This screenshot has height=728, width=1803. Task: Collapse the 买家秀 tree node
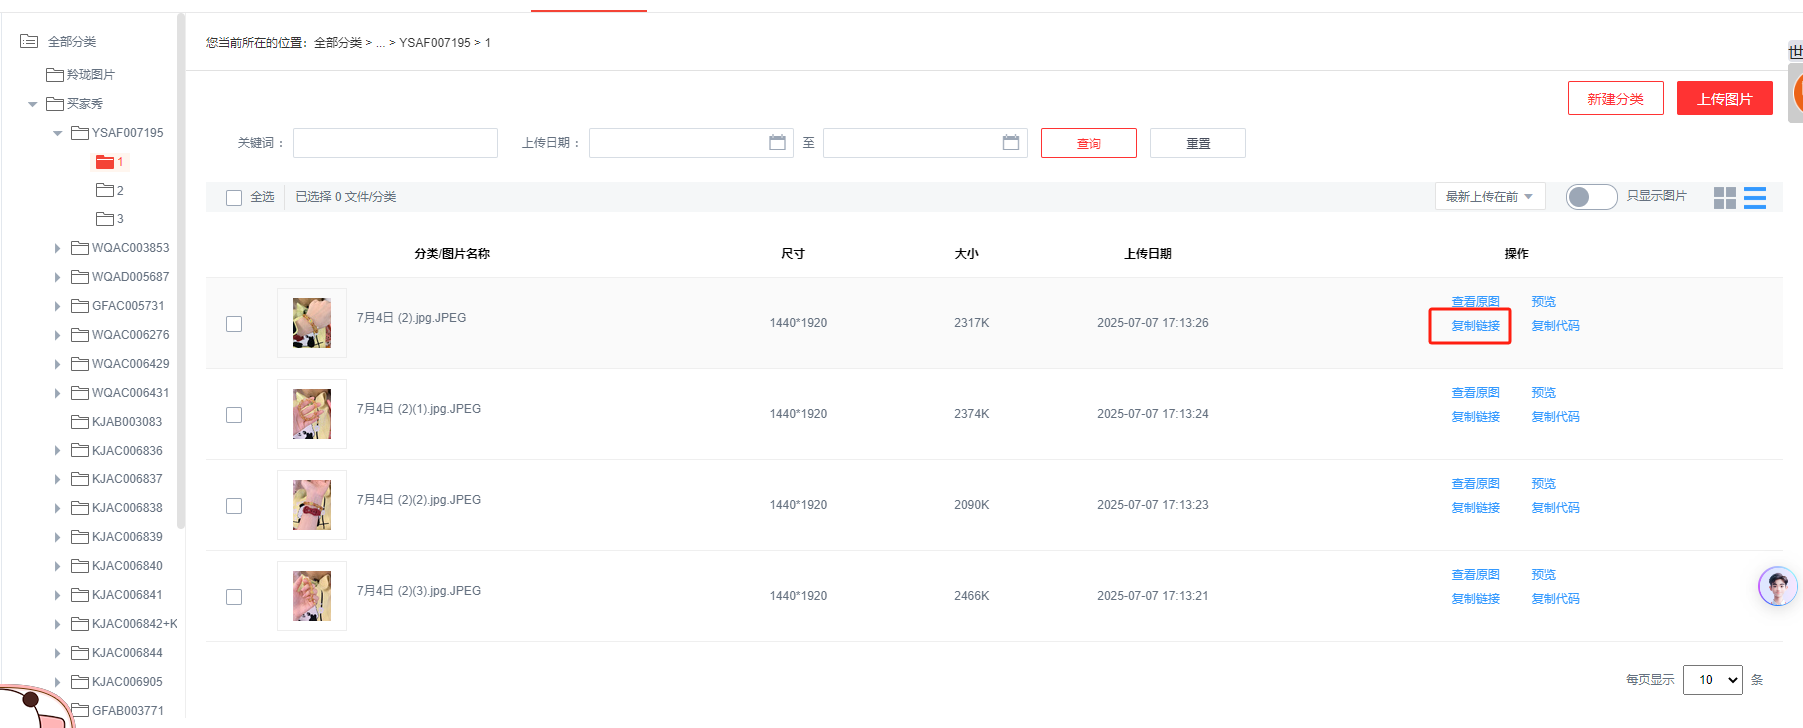click(33, 104)
